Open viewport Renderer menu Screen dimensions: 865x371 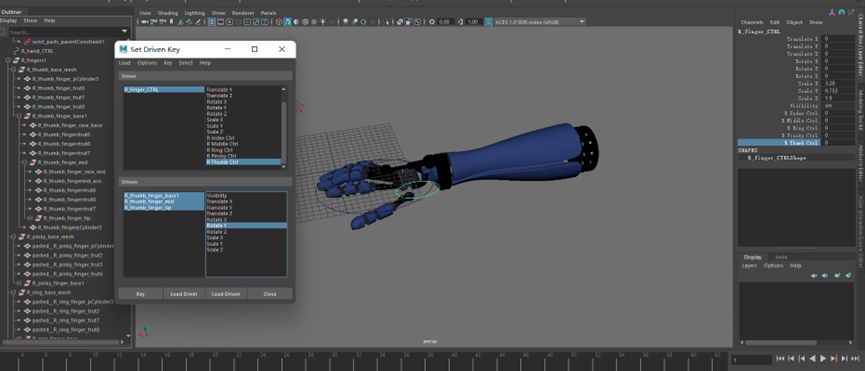click(x=243, y=13)
